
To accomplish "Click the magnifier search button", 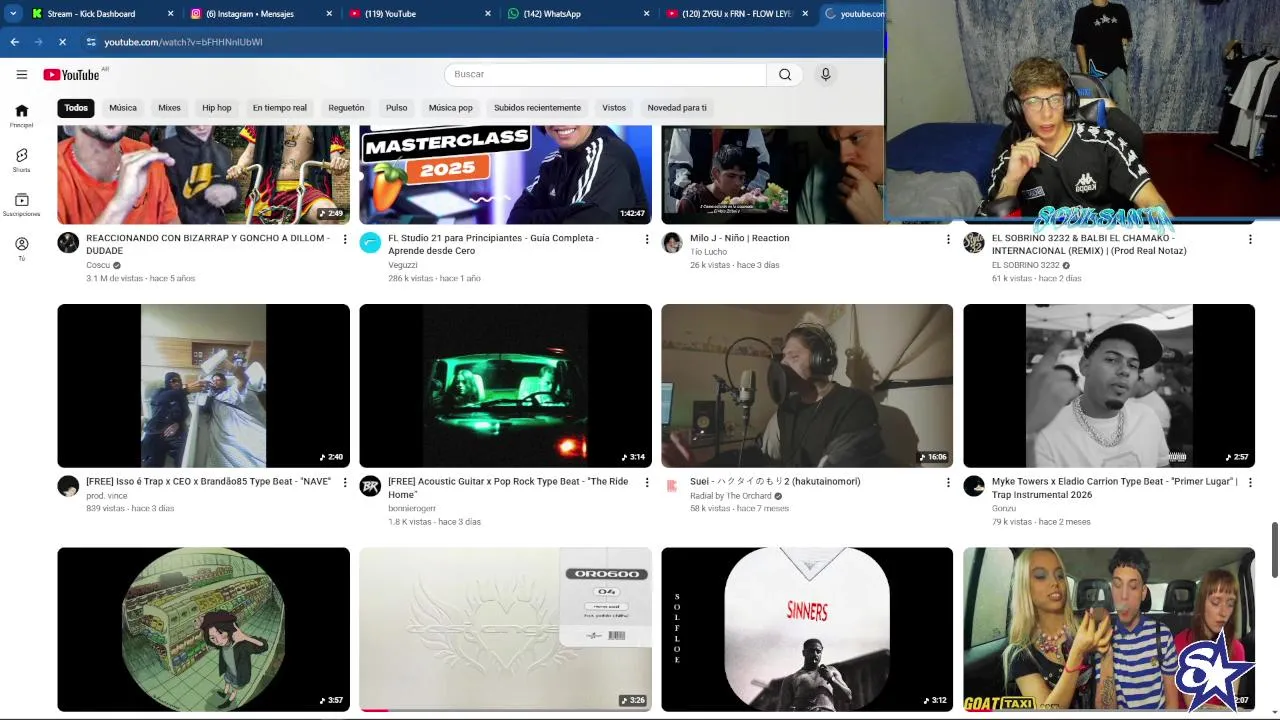I will [x=785, y=74].
